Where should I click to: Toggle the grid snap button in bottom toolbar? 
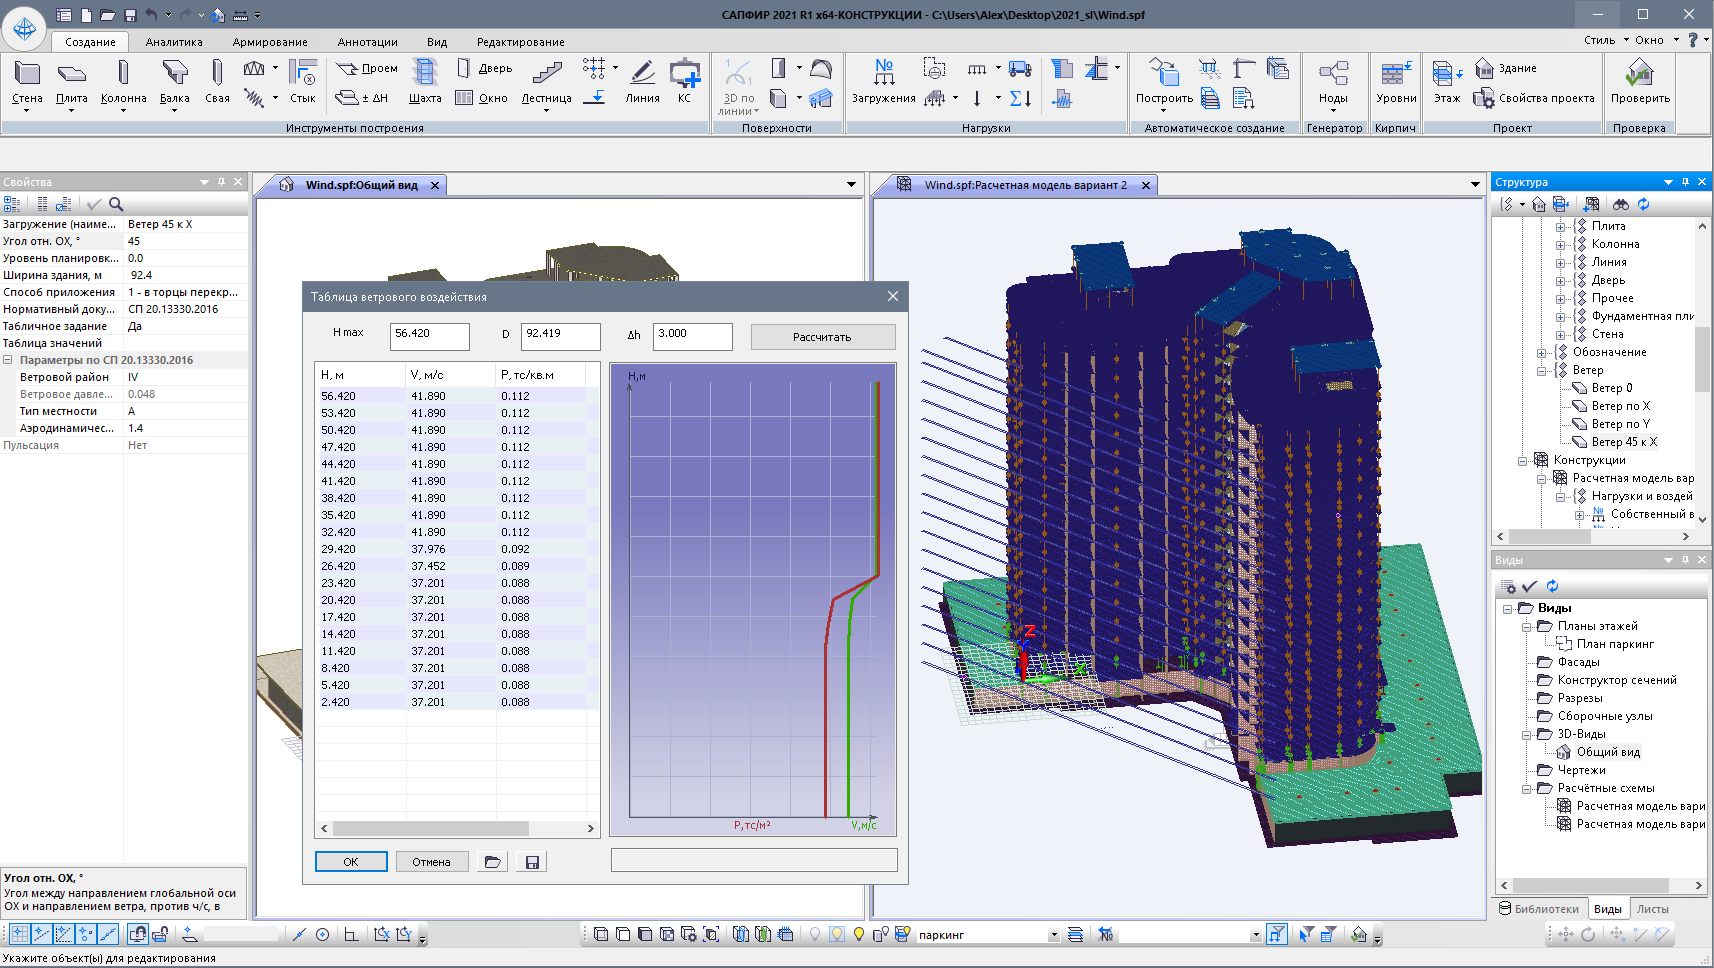pos(19,934)
